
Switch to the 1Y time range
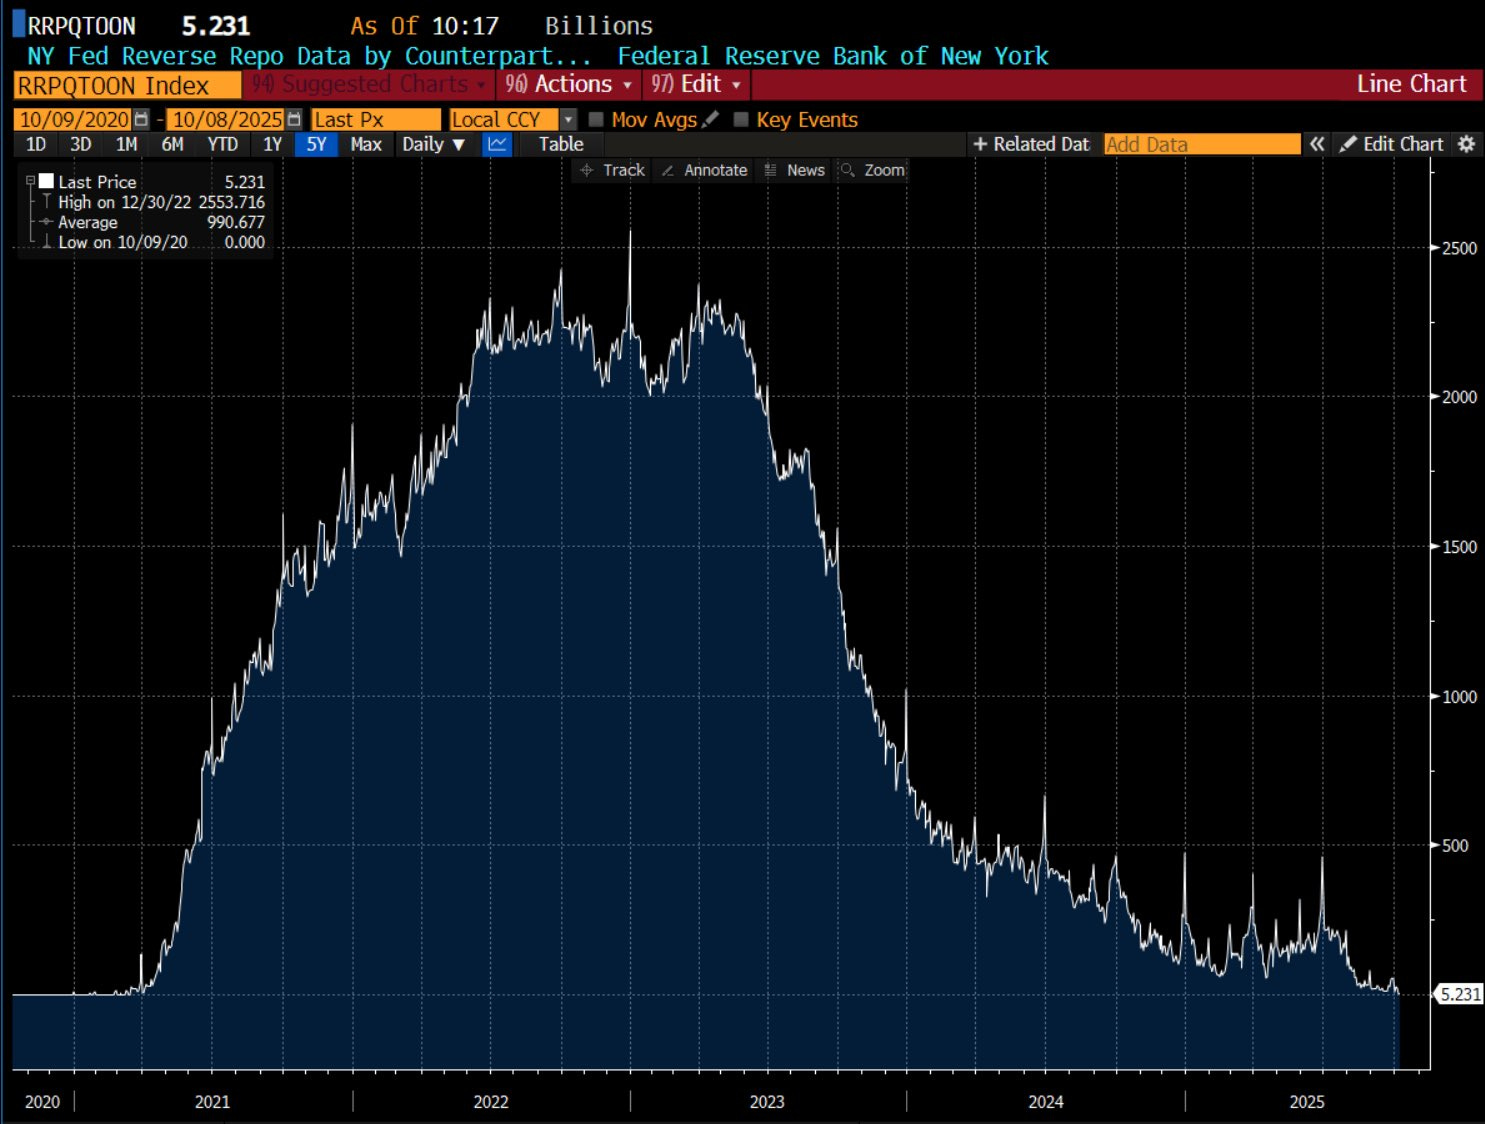pos(272,145)
